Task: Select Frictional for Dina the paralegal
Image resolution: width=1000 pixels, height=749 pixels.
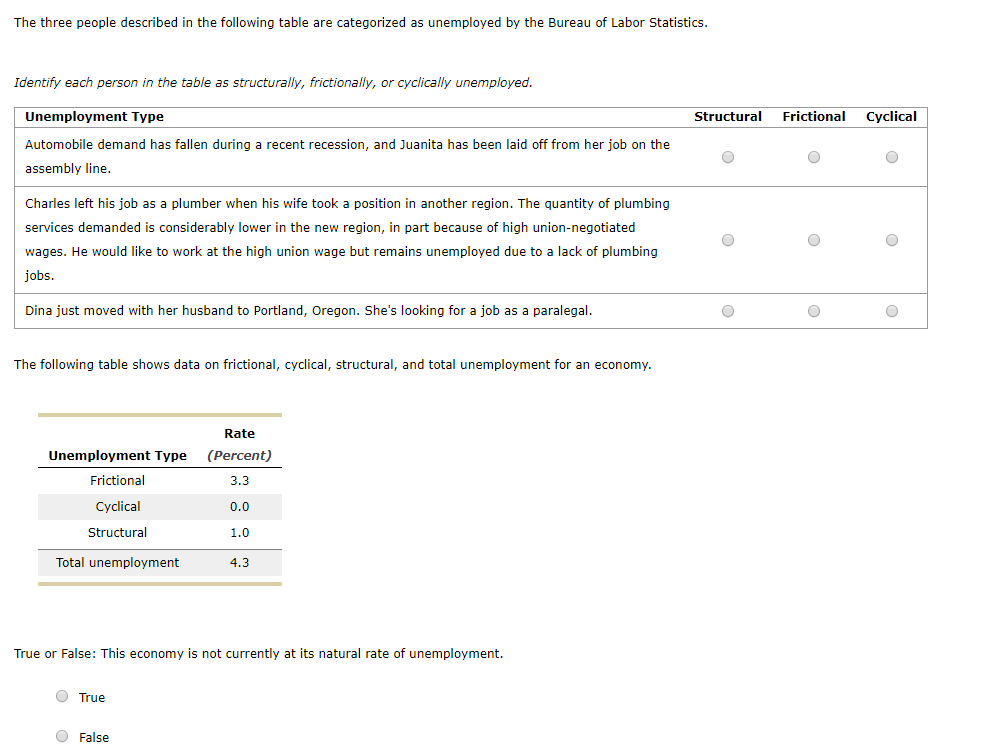Action: [x=814, y=310]
